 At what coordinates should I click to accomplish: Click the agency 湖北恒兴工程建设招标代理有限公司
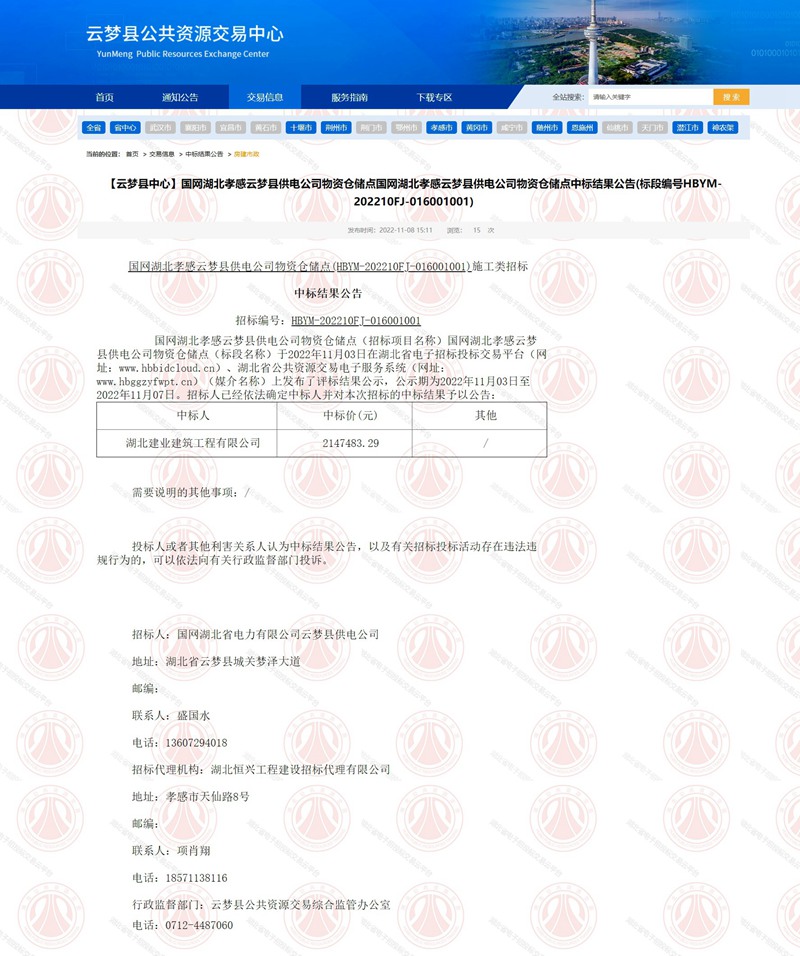(x=301, y=770)
